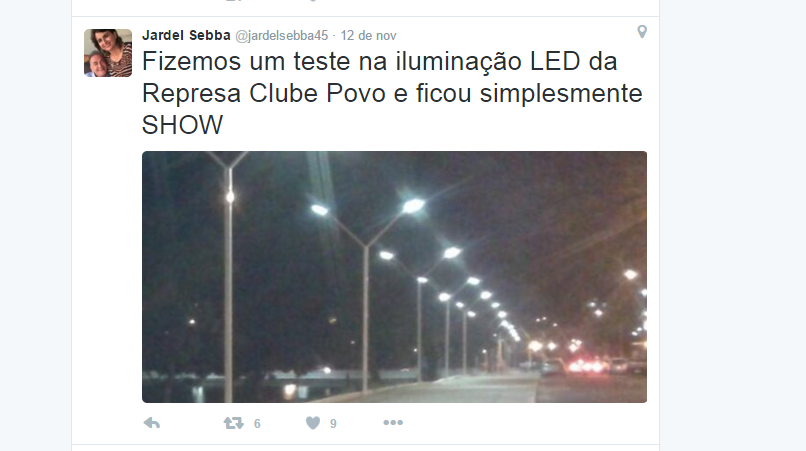
Task: Click the location pin icon
Action: [642, 32]
